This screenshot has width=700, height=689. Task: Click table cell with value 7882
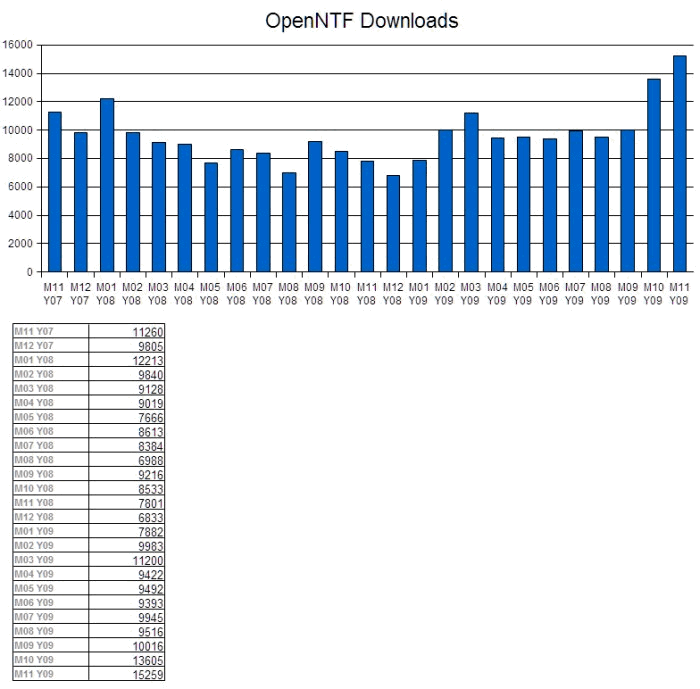click(126, 531)
